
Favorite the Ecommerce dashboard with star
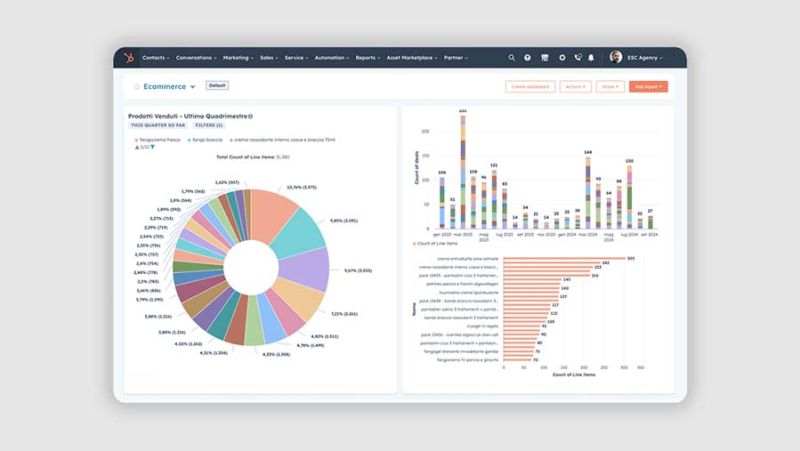[x=137, y=87]
